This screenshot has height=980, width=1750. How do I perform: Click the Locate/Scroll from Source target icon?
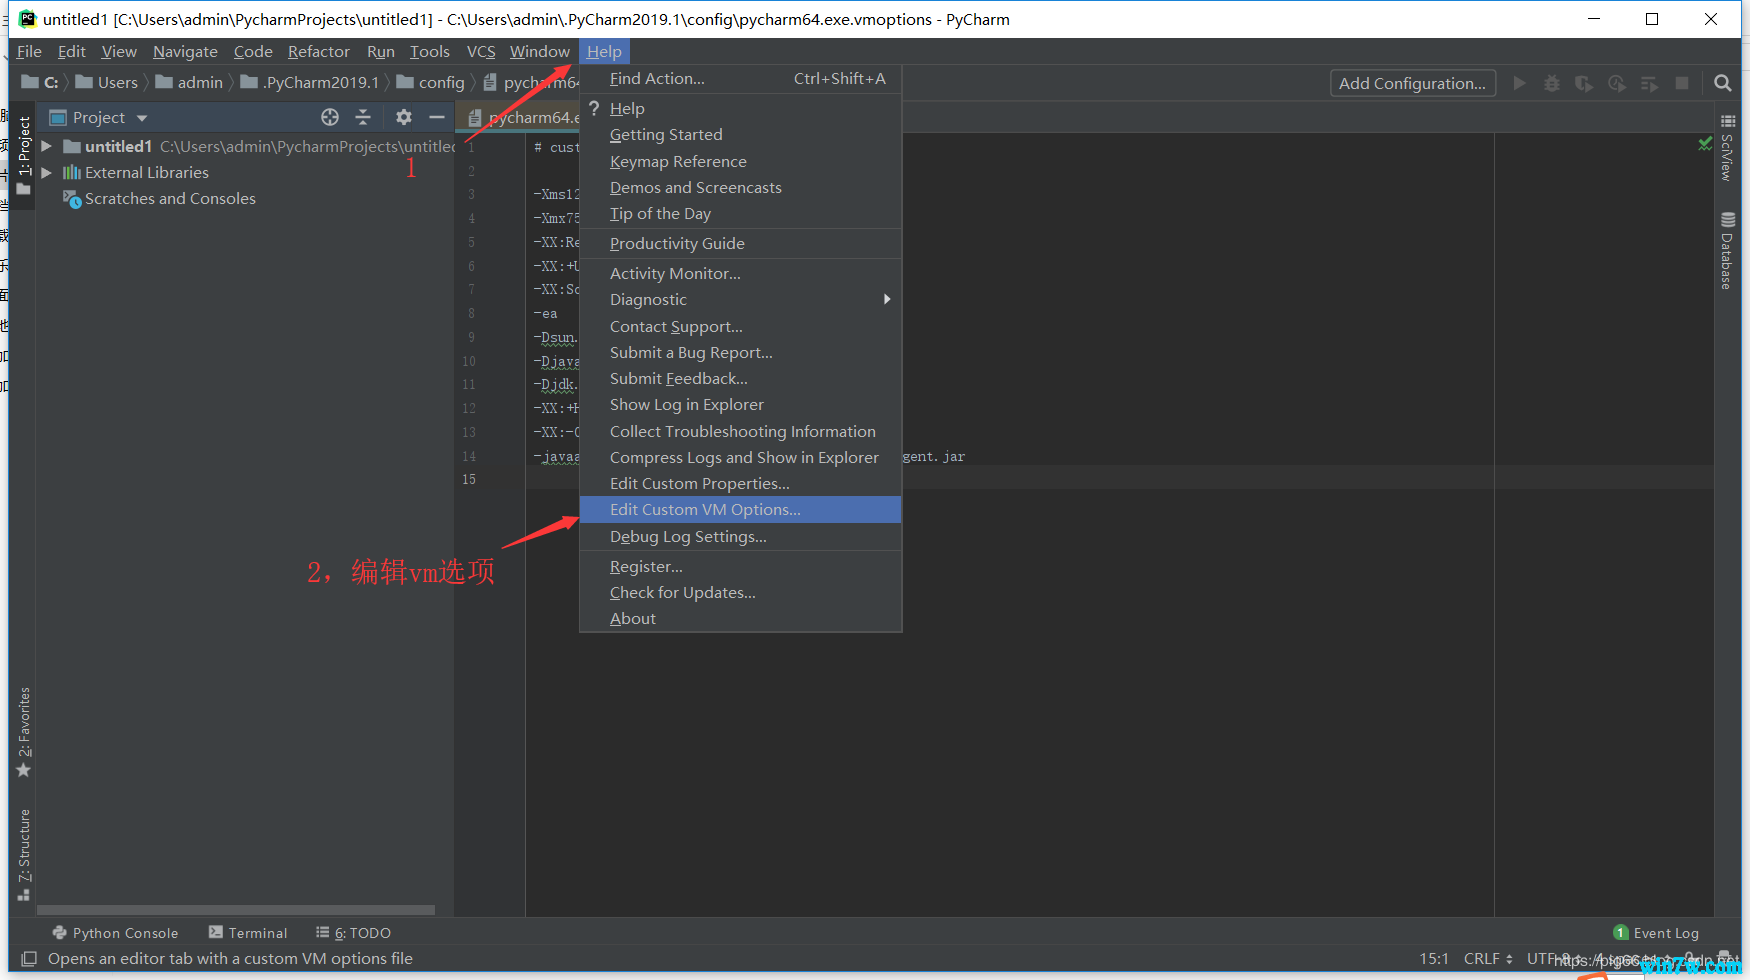330,117
